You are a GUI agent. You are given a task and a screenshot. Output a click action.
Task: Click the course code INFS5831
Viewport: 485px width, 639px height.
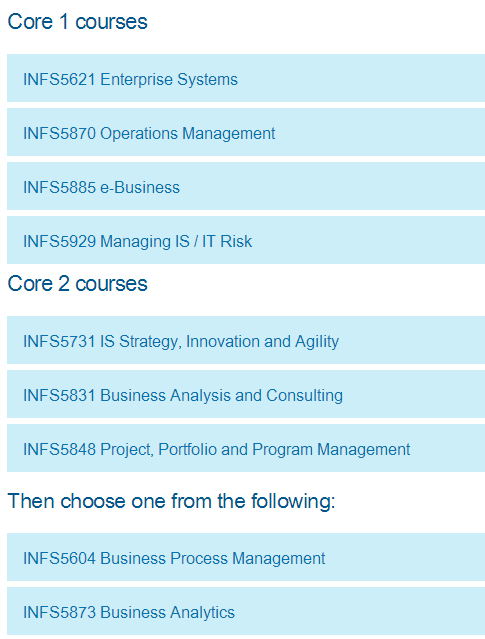click(x=59, y=395)
